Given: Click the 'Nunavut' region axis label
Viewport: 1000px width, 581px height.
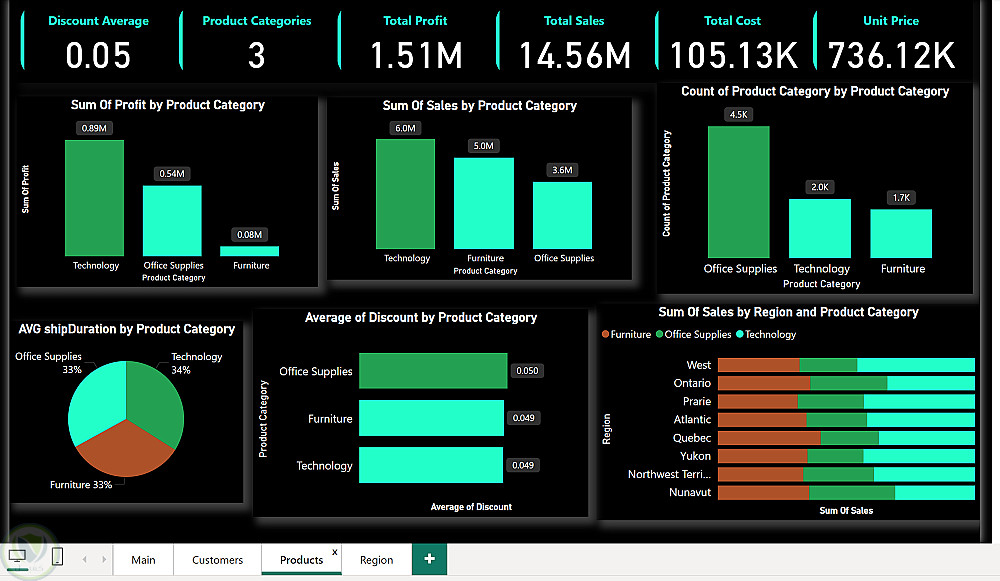Looking at the screenshot, I should [689, 492].
